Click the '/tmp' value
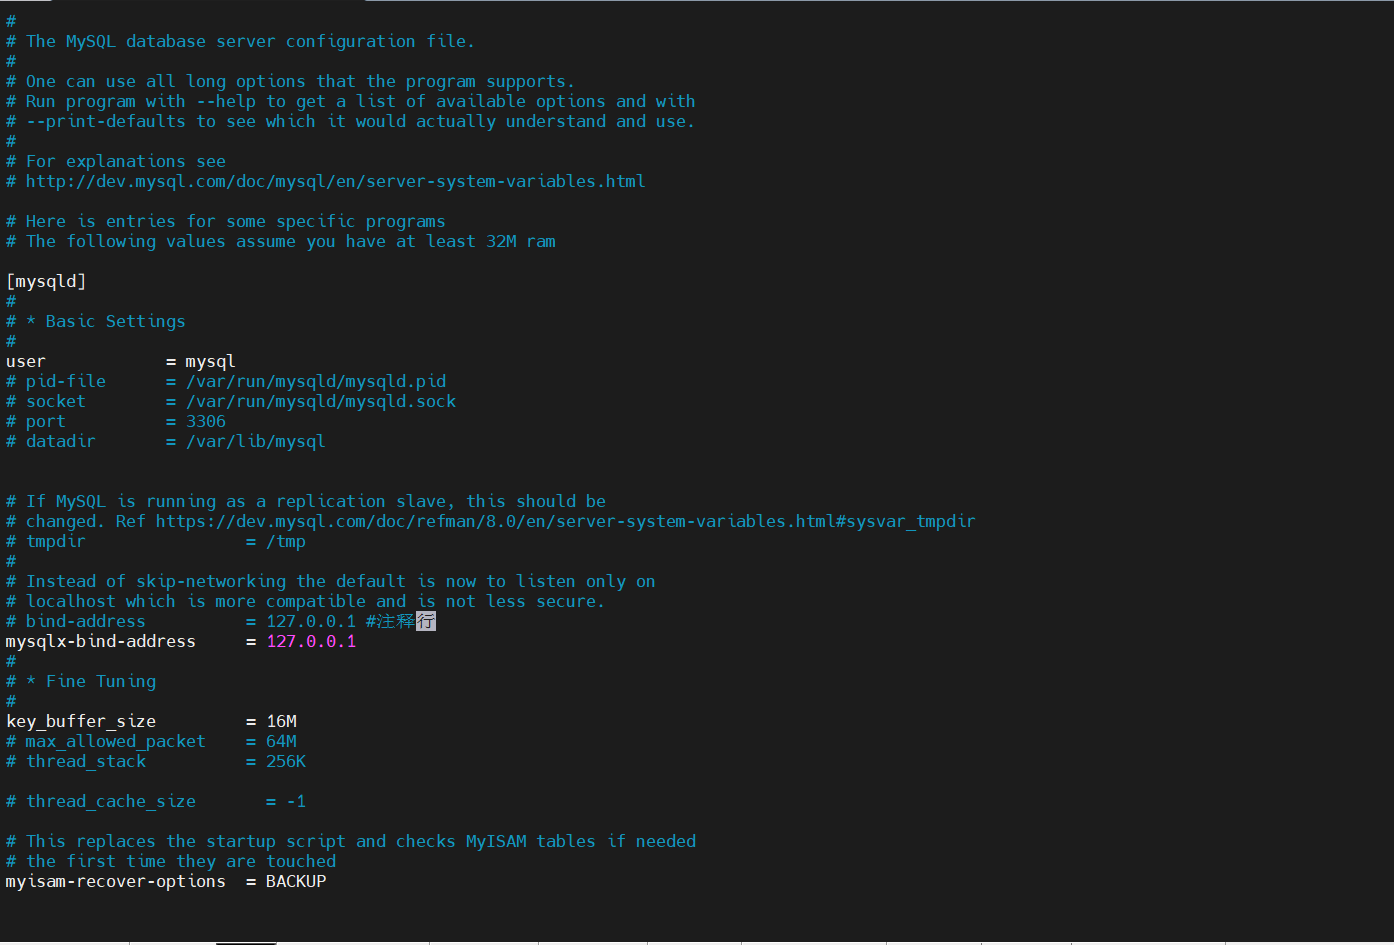Viewport: 1394px width, 945px height. point(286,541)
